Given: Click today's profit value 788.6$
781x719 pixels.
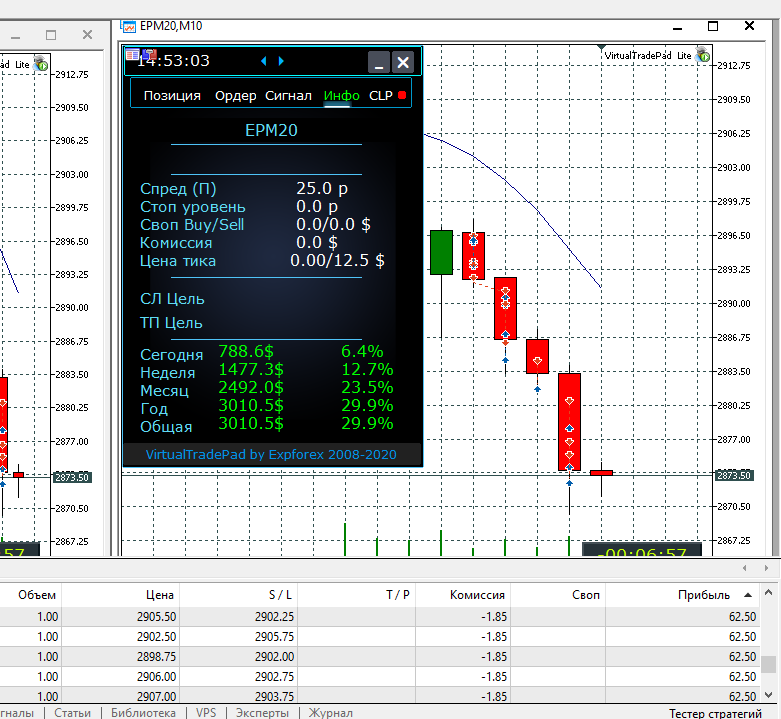Looking at the screenshot, I should click(x=246, y=352).
